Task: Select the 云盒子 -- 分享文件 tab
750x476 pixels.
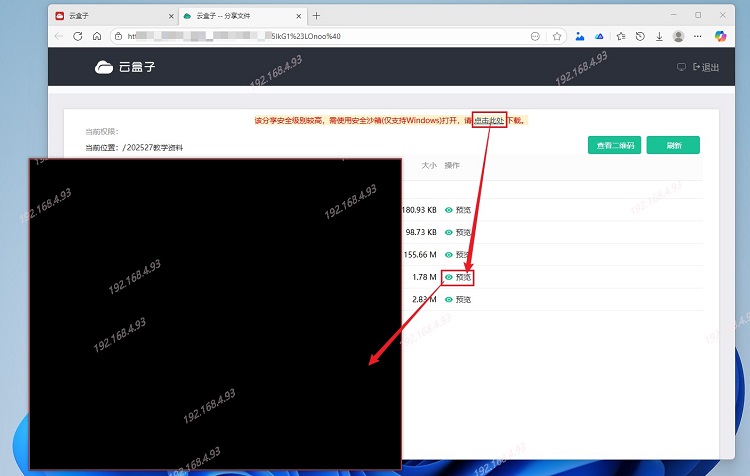Action: [x=242, y=16]
